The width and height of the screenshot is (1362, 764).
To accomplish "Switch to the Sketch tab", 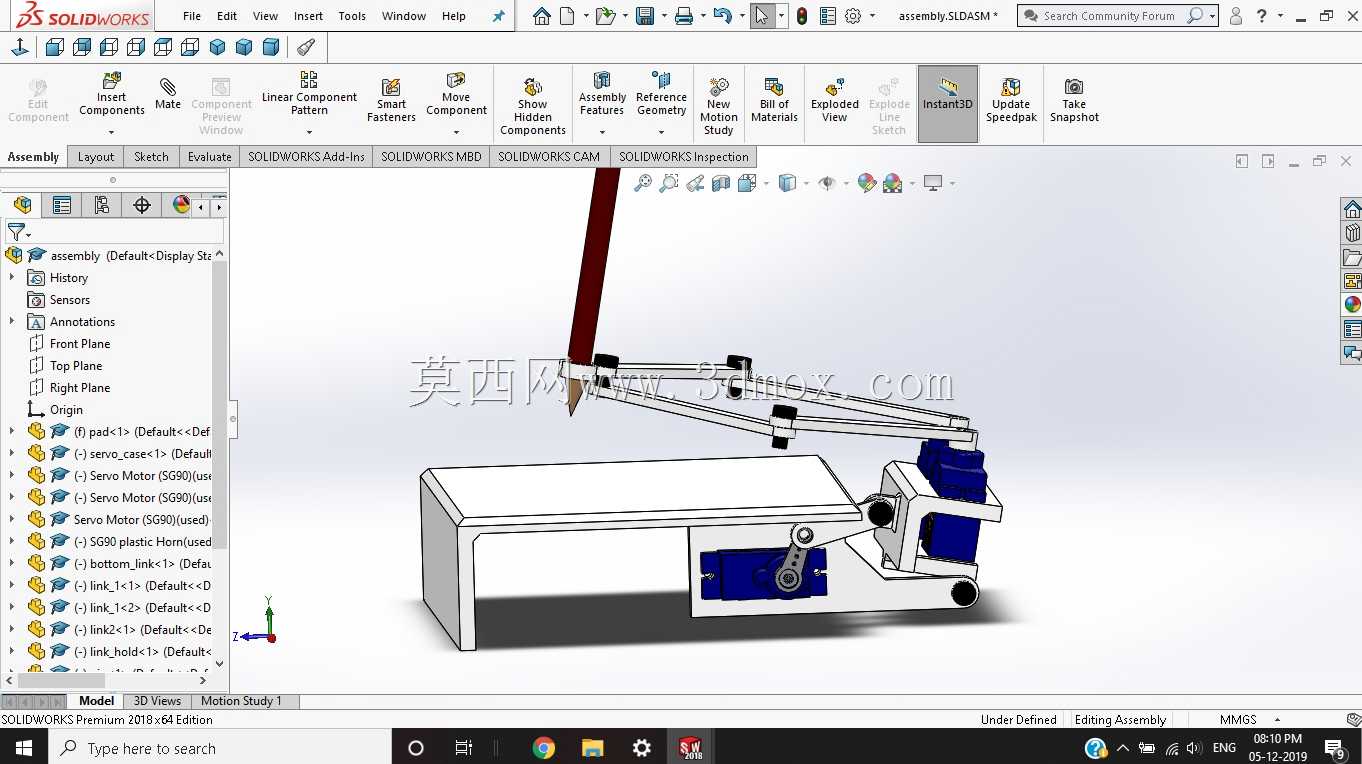I will 151,157.
